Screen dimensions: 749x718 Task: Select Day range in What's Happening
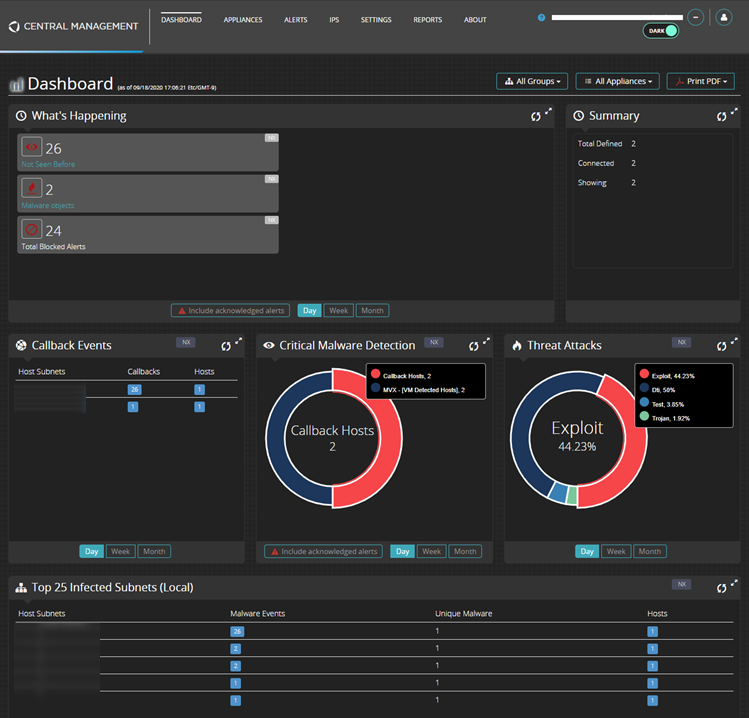tap(310, 311)
